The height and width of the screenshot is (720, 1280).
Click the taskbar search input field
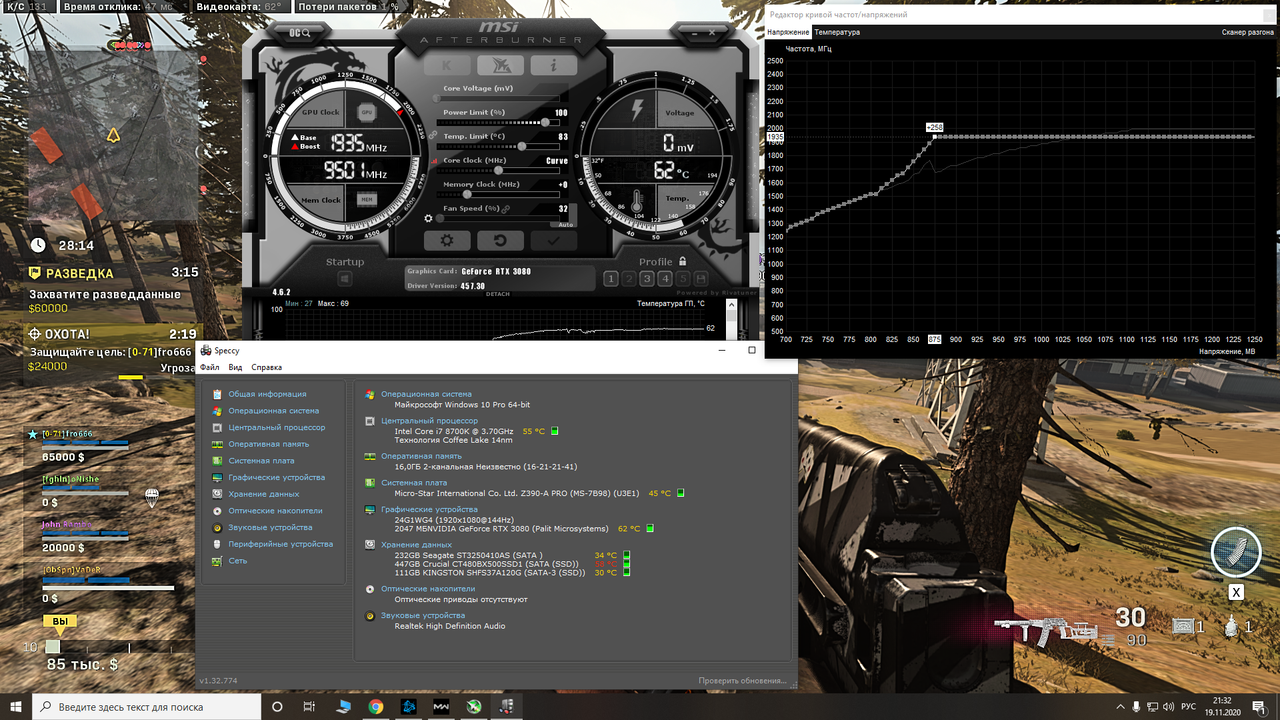pos(146,706)
